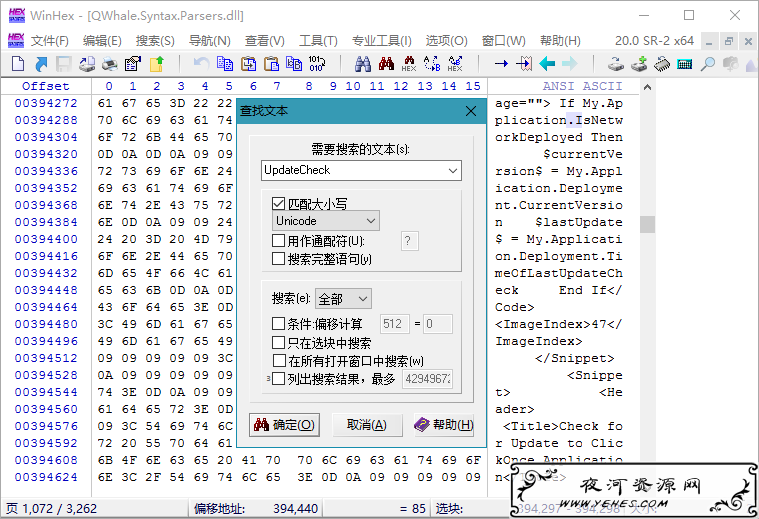Enable the 条件:偏移计算 checkbox
Viewport: 759px width, 519px height.
(x=278, y=323)
